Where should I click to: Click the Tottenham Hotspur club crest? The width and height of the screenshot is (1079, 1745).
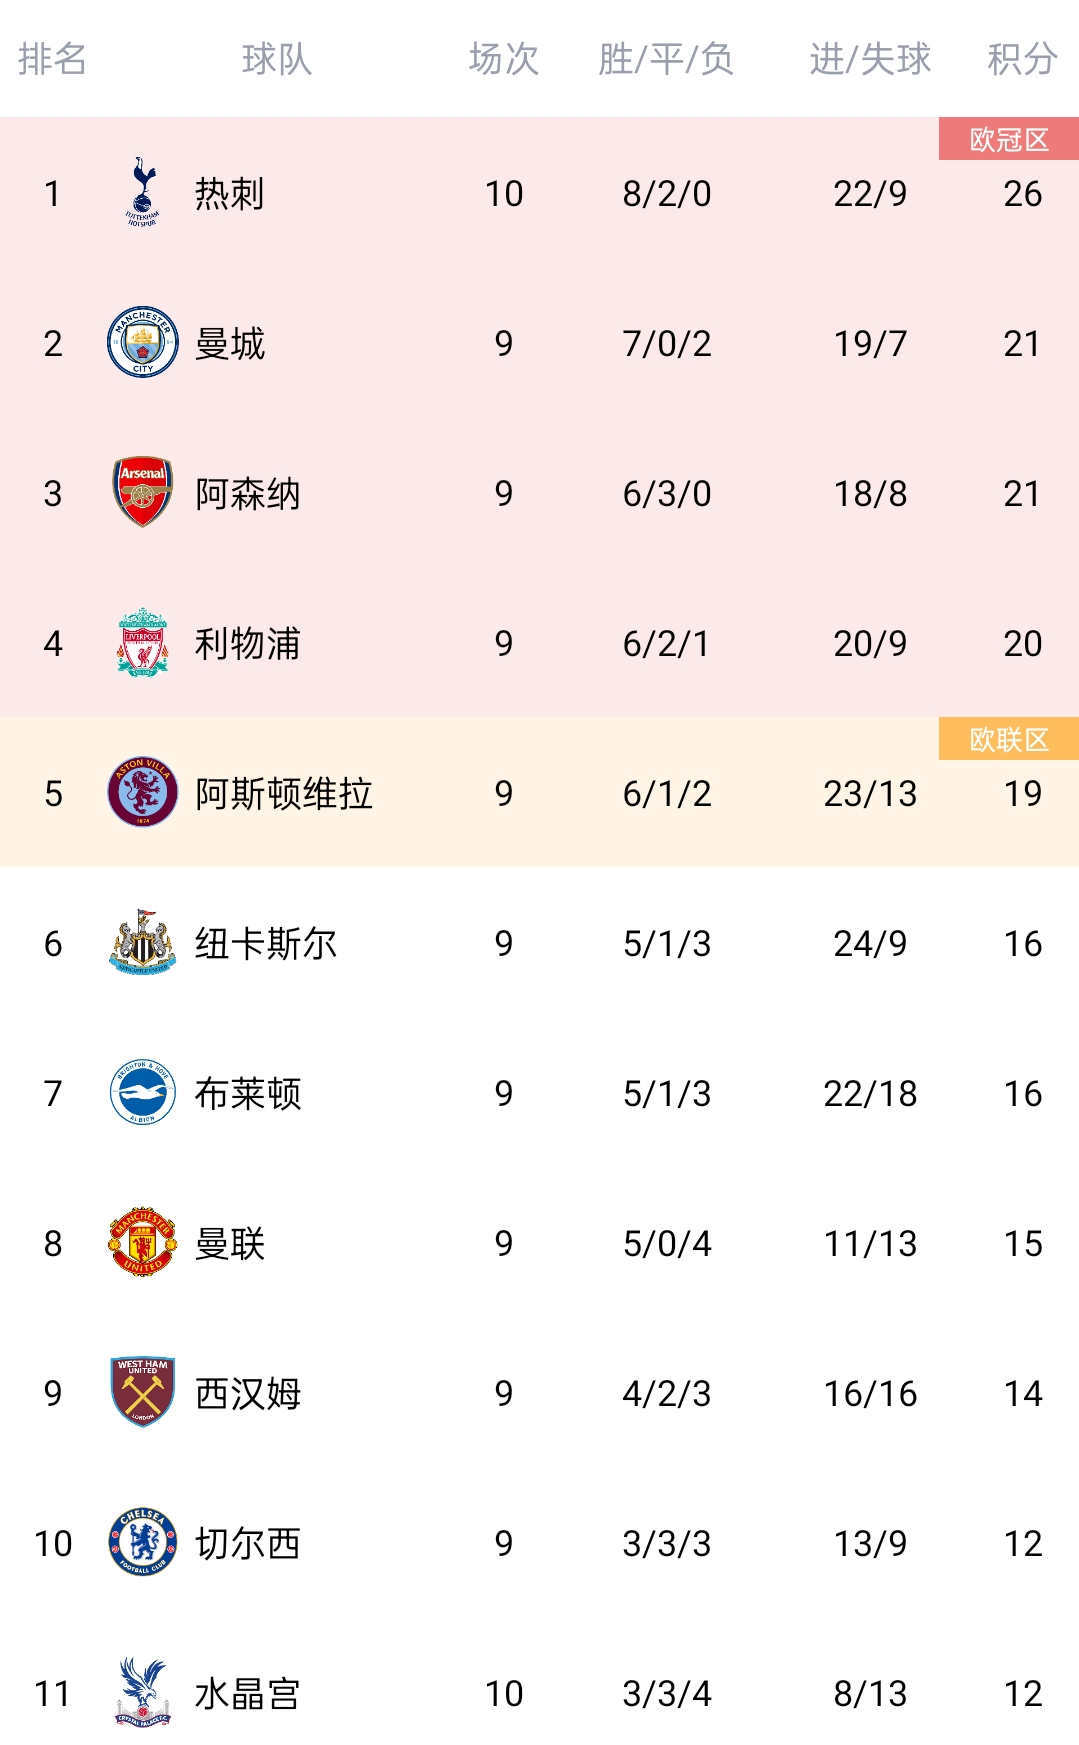coord(142,192)
